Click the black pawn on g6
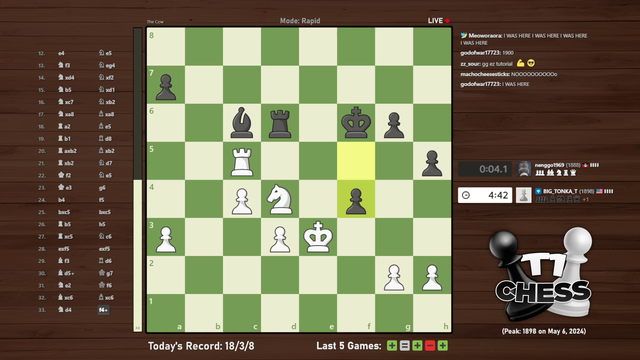Viewport: 640px width, 360px height. coord(394,125)
